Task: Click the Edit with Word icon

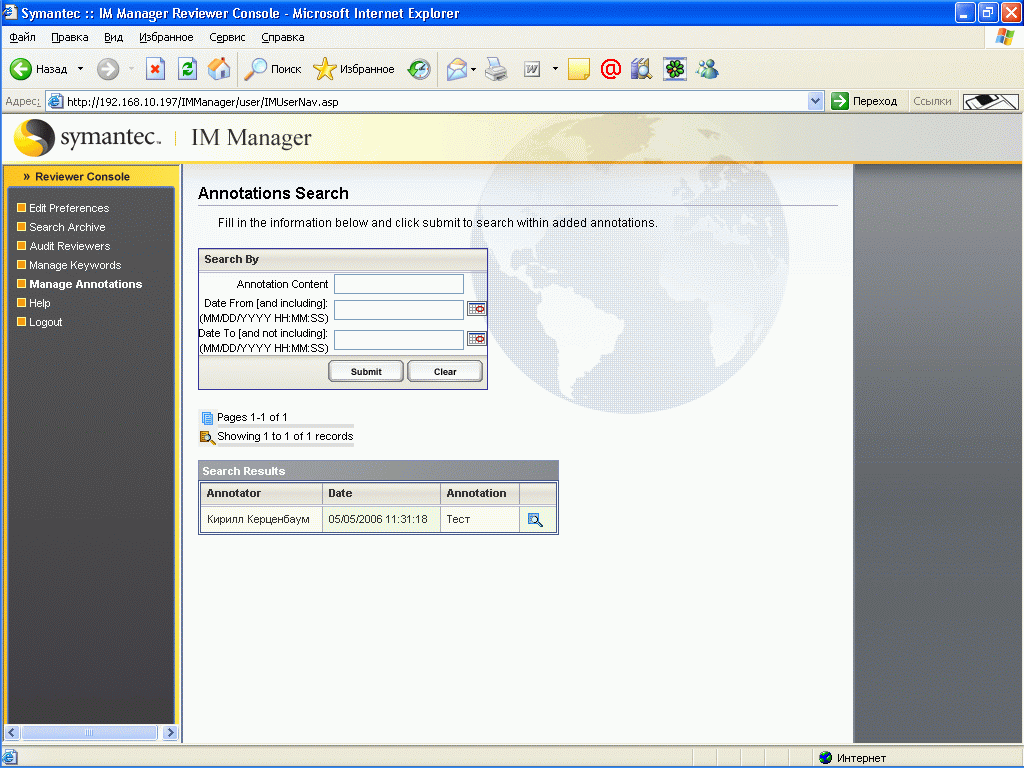Action: (x=532, y=69)
